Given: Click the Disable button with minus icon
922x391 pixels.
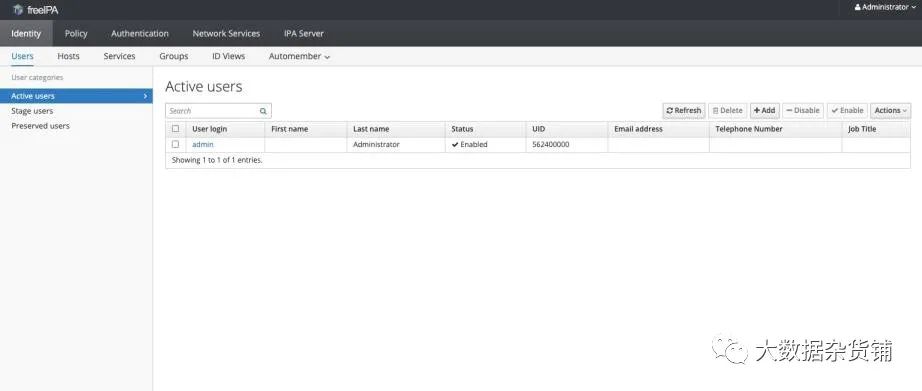Looking at the screenshot, I should tap(803, 111).
